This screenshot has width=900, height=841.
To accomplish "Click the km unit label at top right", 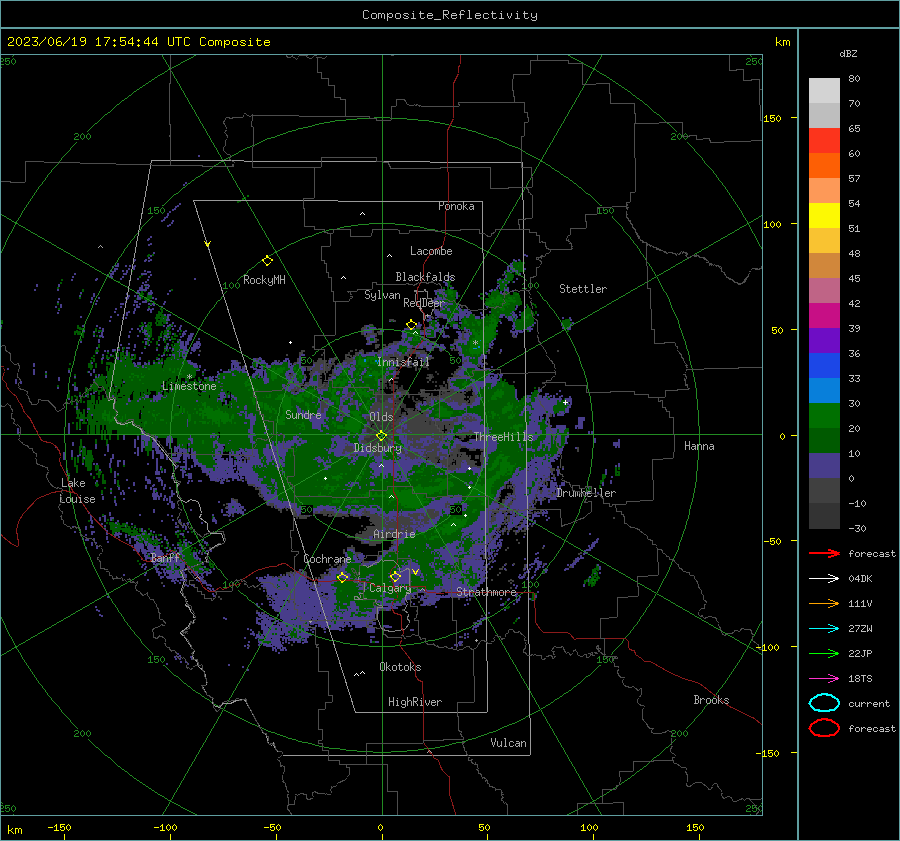I will (x=782, y=42).
